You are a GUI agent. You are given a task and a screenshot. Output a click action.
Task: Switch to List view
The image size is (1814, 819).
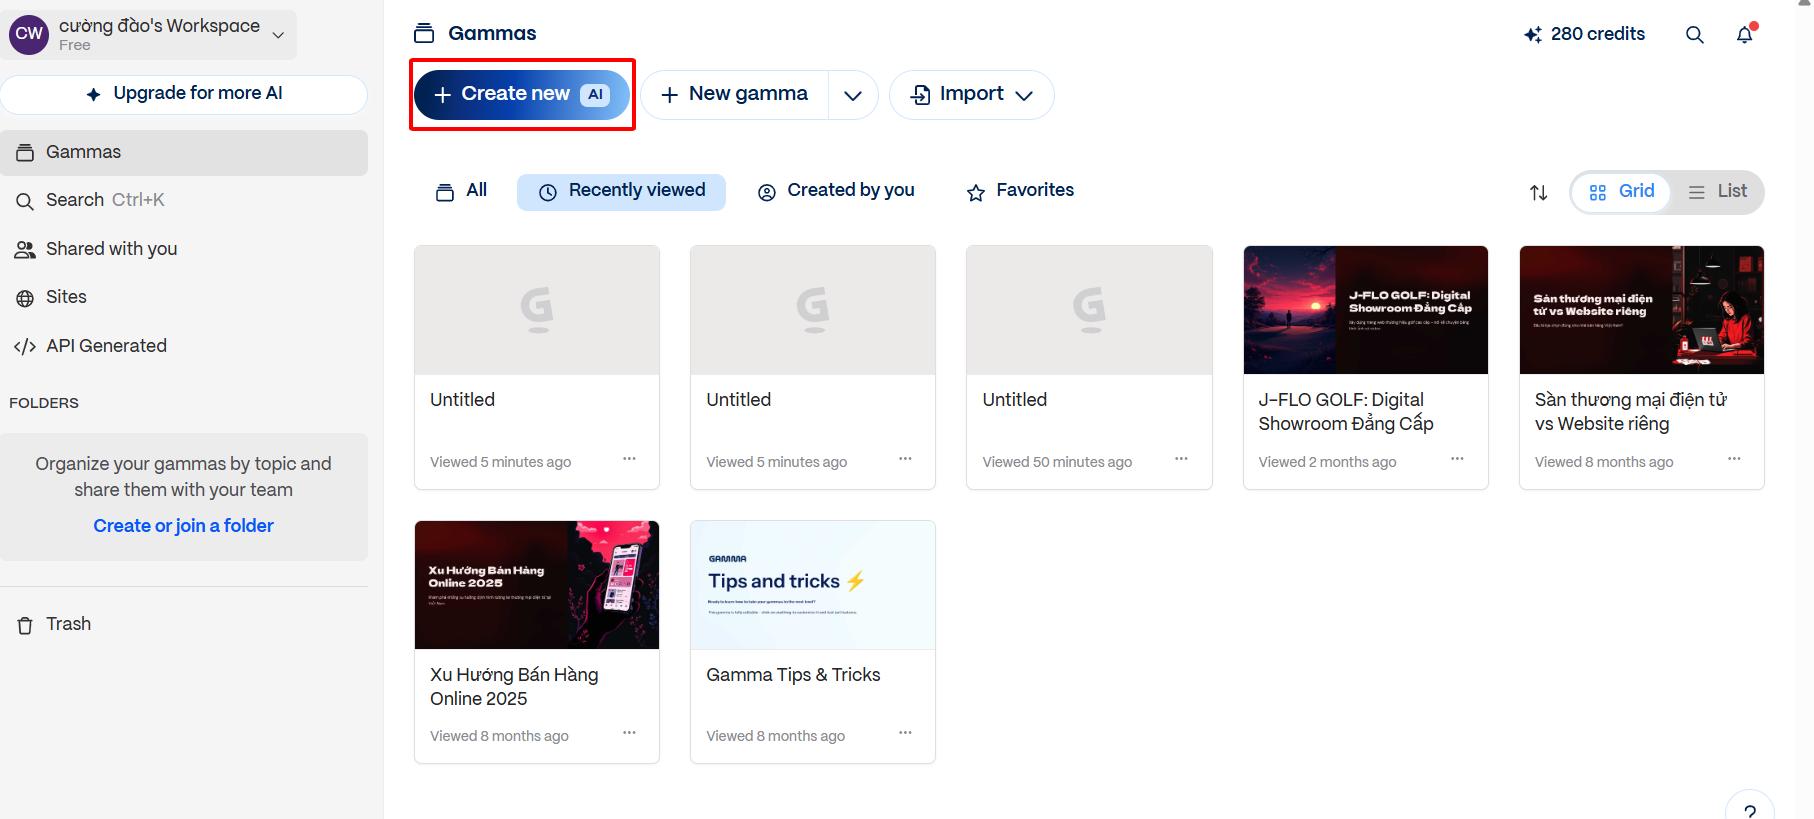pos(1717,192)
